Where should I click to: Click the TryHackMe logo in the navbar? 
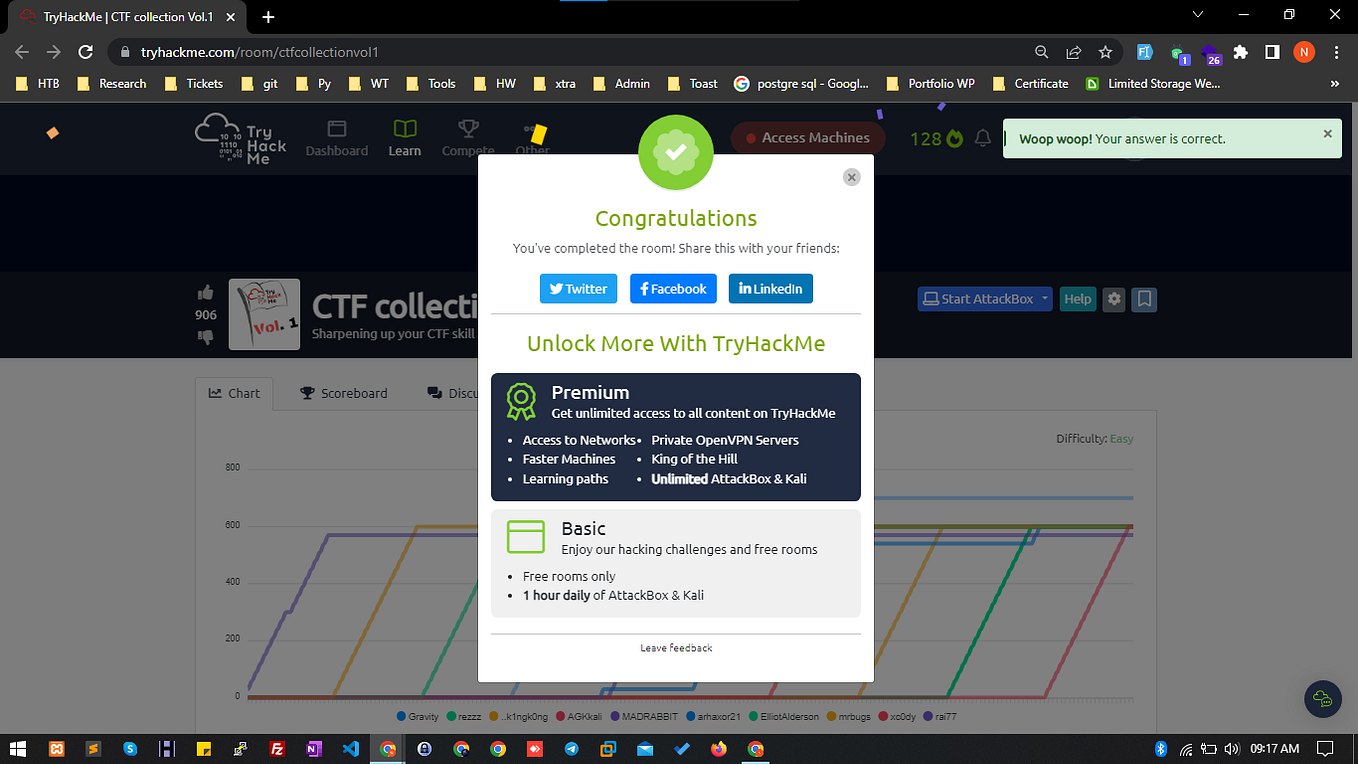[240, 139]
